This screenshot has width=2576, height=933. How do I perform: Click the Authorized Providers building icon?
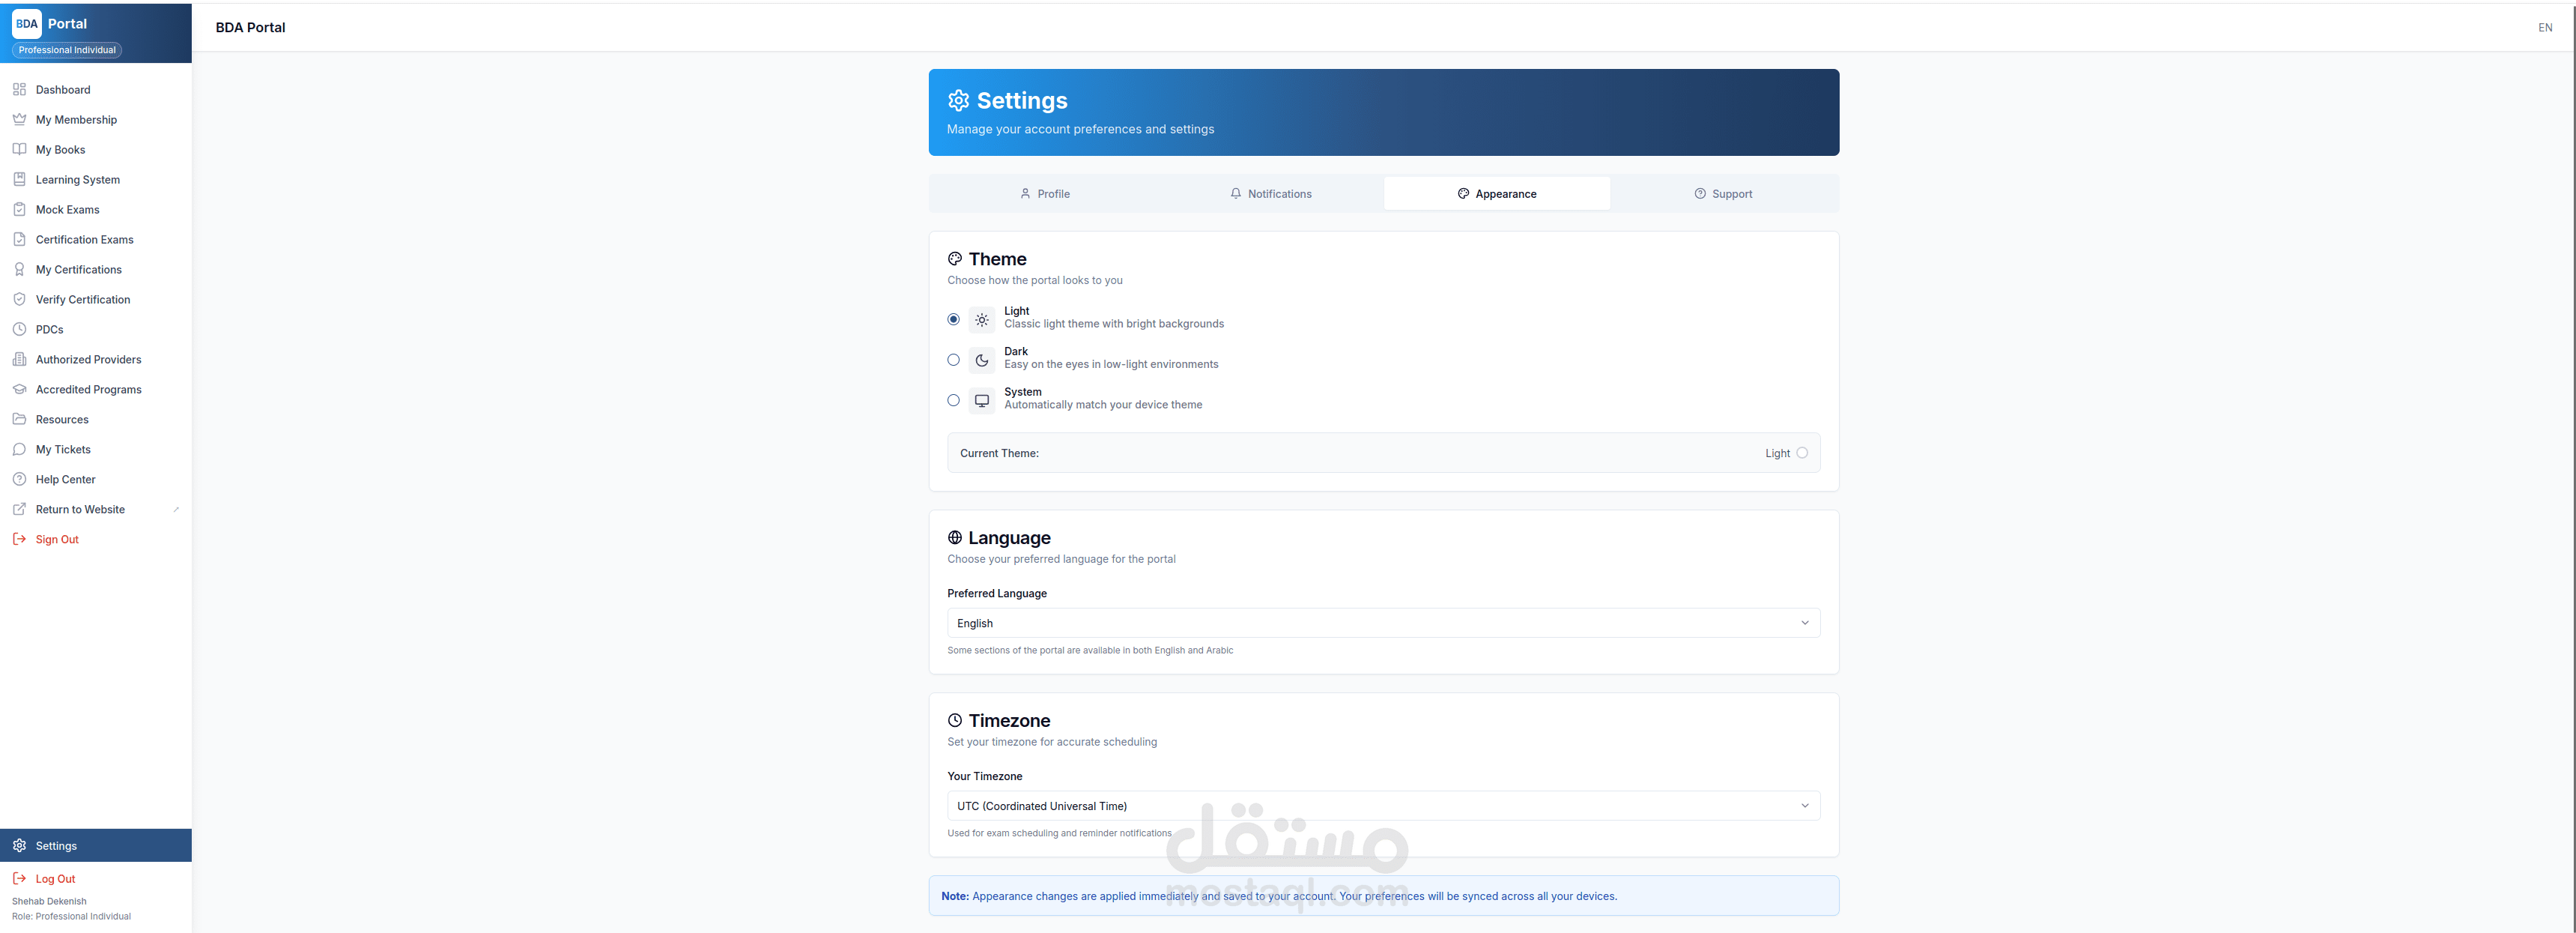pyautogui.click(x=19, y=359)
